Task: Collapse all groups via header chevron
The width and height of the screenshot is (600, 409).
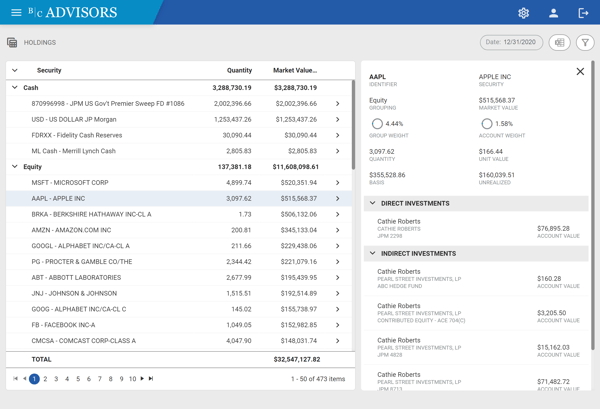Action: coord(15,70)
